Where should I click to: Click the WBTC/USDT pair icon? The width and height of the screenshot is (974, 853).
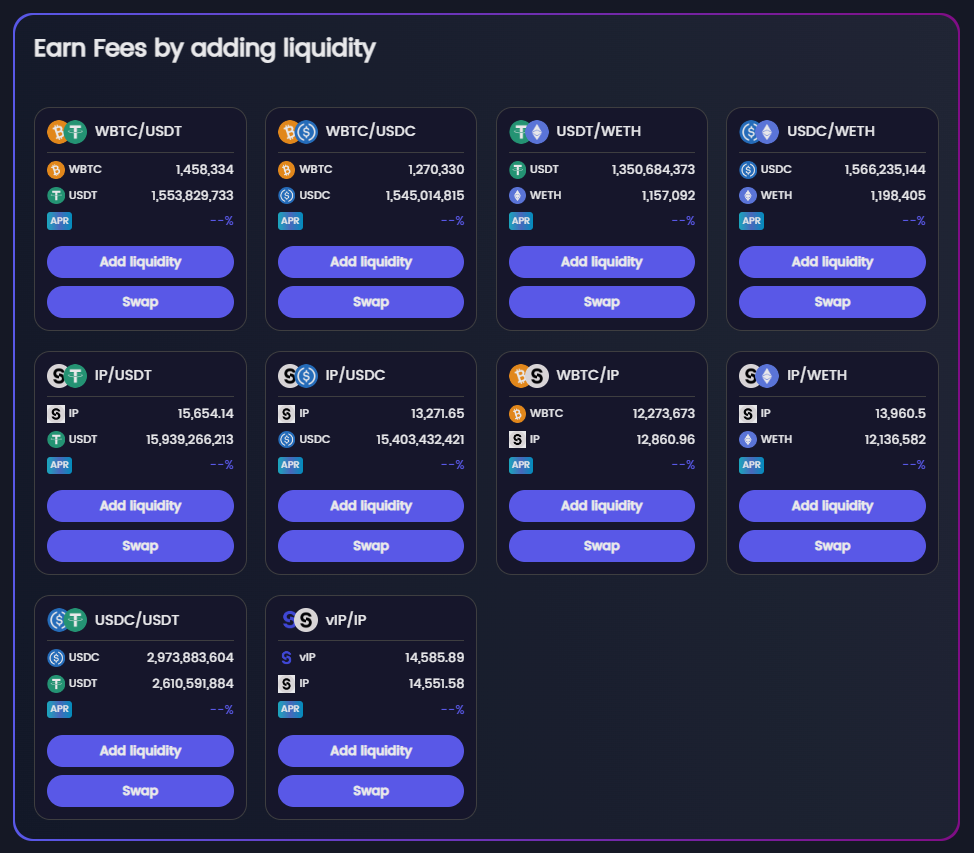[x=67, y=132]
